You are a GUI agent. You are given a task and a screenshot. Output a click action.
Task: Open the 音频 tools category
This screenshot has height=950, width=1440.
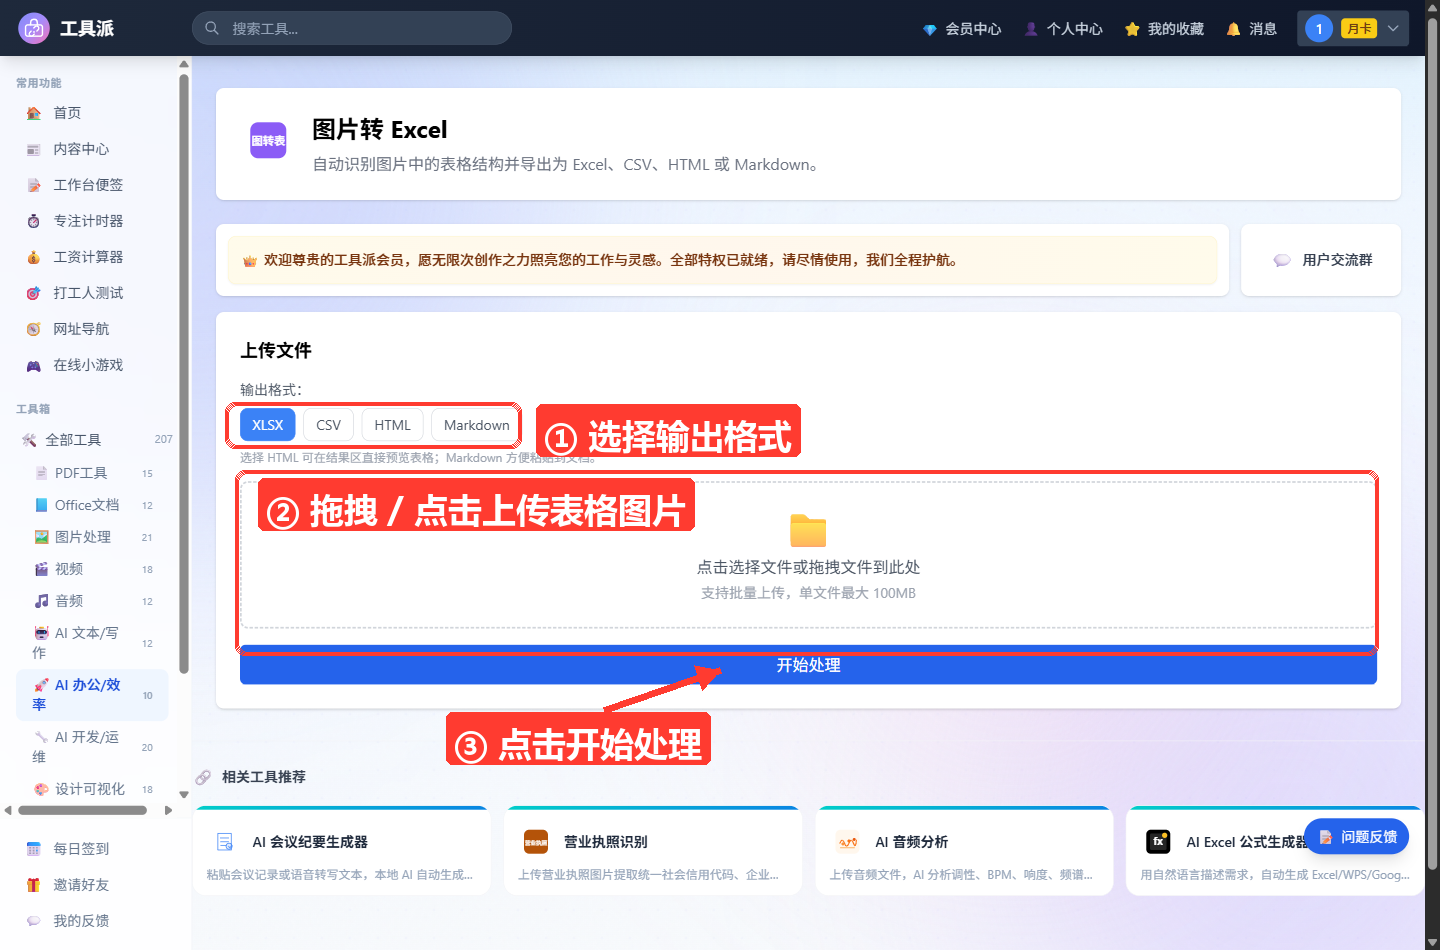click(92, 601)
